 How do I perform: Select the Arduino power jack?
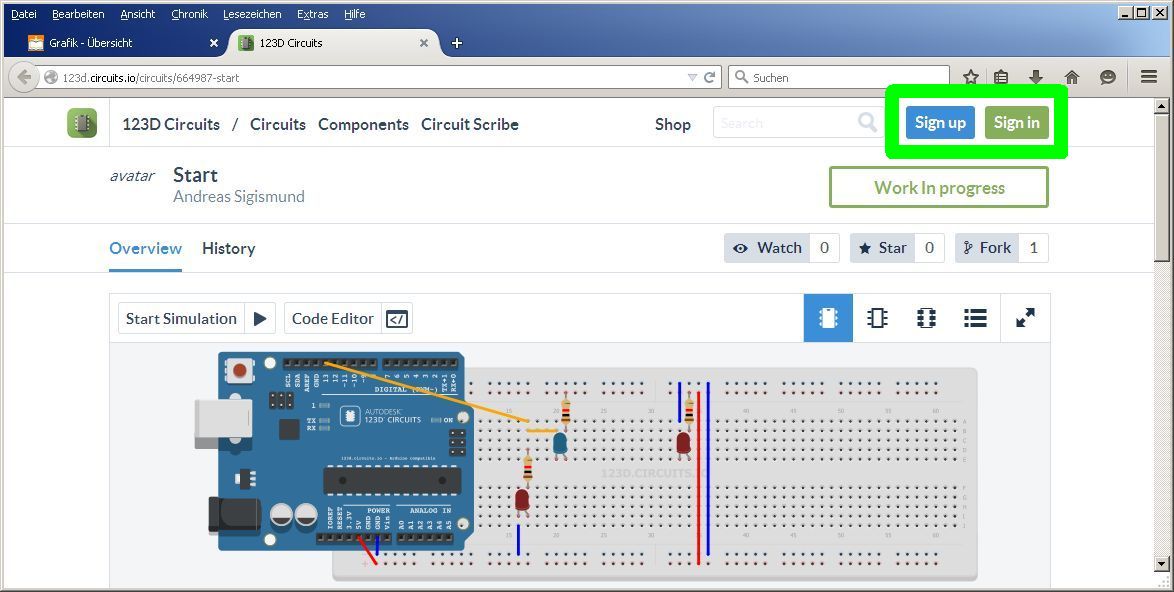(x=235, y=514)
